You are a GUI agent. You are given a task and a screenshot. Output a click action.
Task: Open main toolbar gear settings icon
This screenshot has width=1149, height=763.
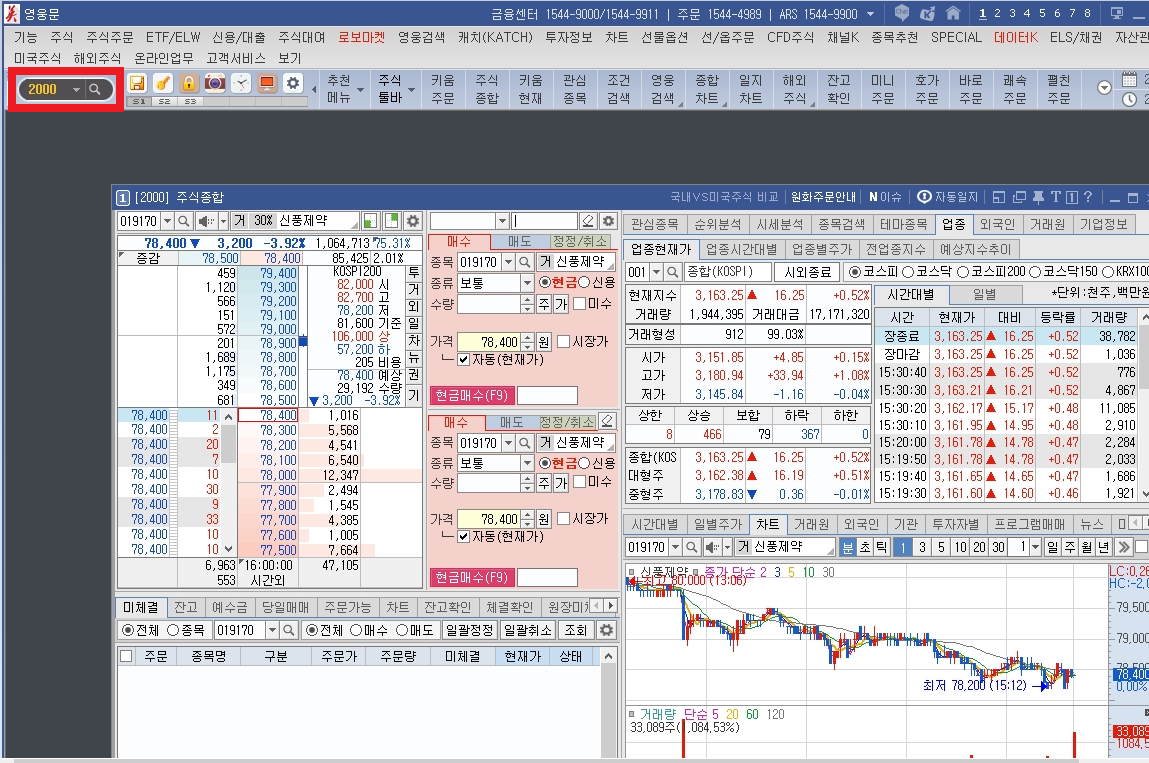coord(293,84)
